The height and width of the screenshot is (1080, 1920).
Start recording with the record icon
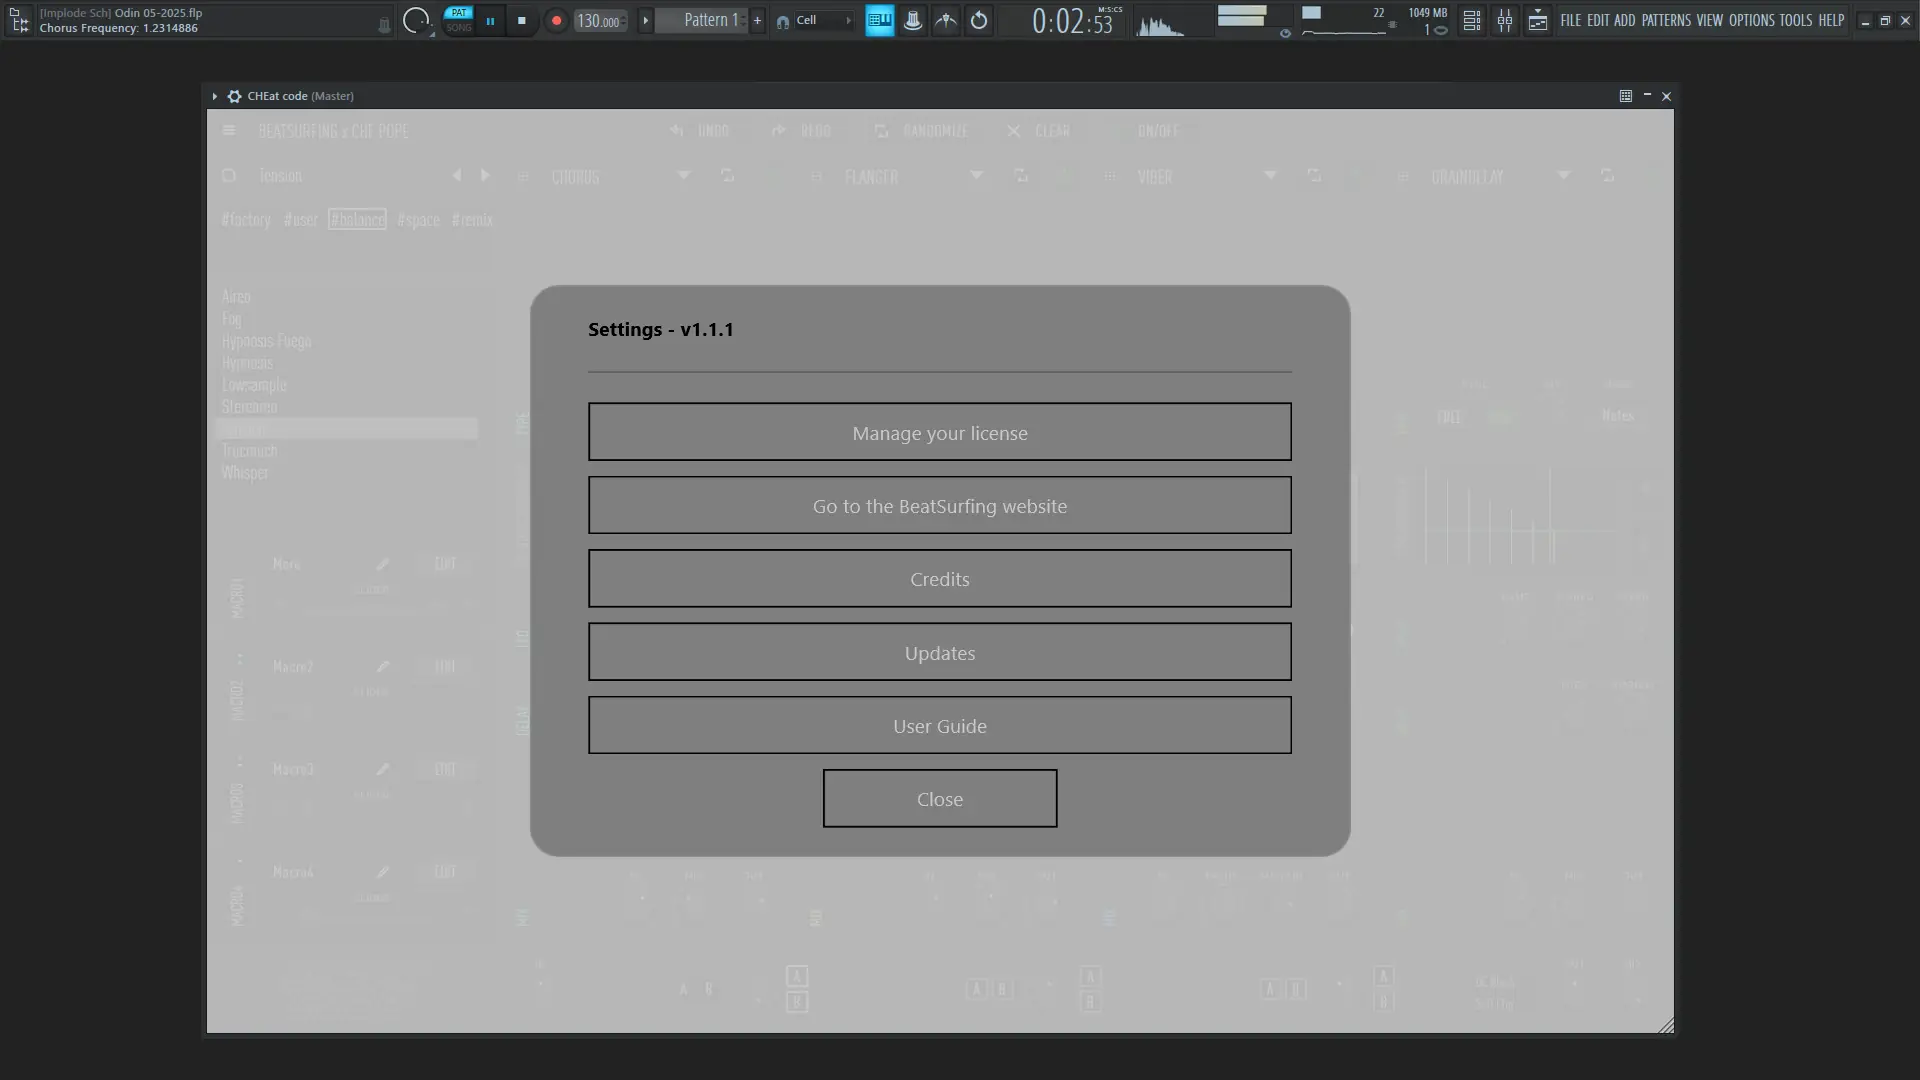tap(555, 20)
